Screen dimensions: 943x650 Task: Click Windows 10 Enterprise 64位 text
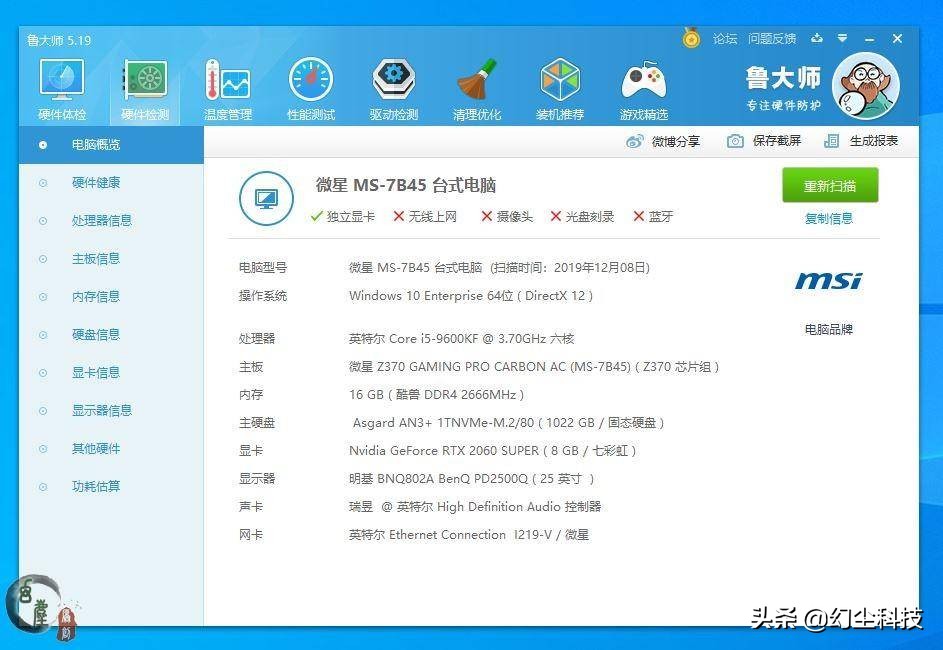(x=471, y=296)
